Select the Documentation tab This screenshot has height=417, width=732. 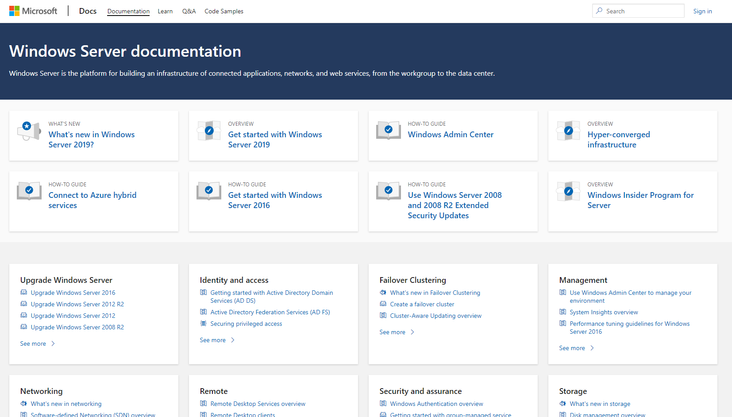pos(128,11)
